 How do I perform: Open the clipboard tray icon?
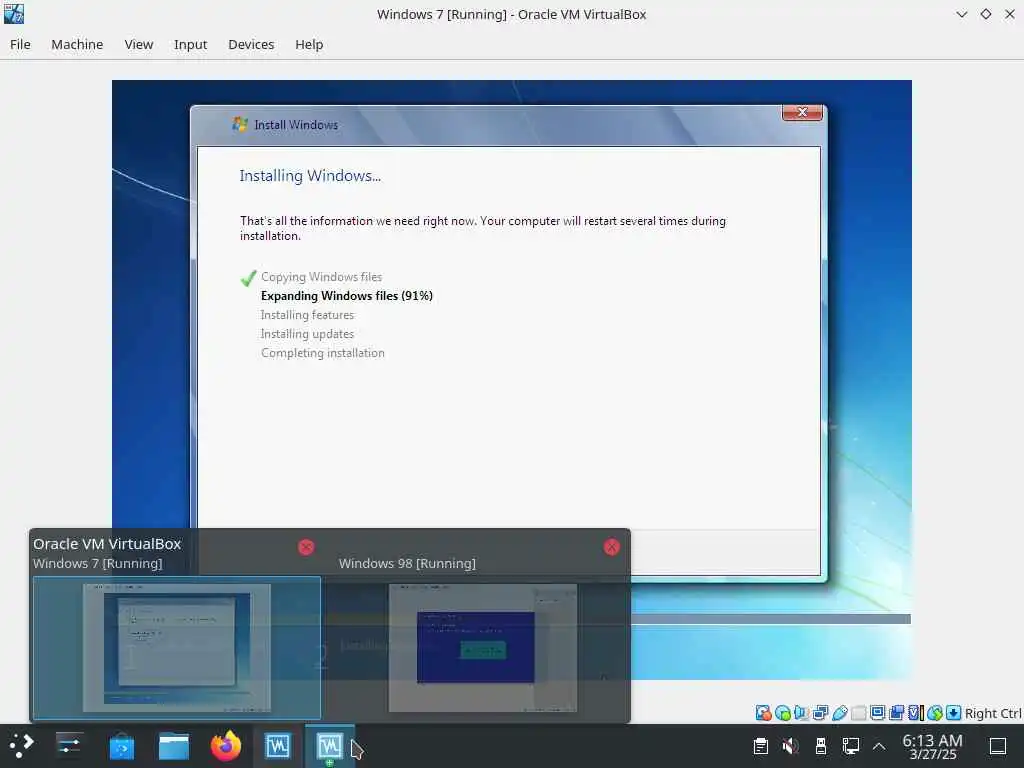point(760,746)
